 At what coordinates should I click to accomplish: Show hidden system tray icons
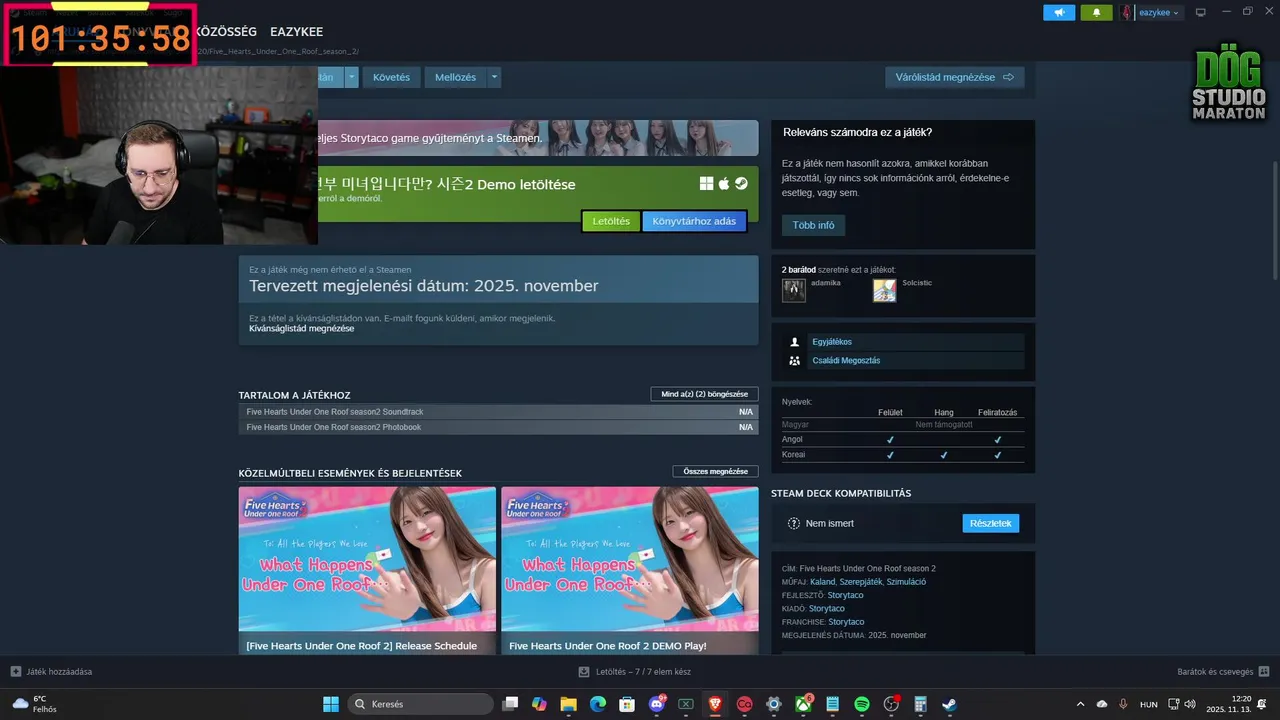tap(1080, 704)
